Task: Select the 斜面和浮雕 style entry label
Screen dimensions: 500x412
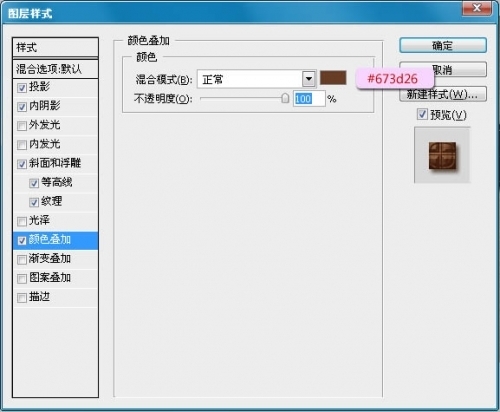Action: [55, 163]
